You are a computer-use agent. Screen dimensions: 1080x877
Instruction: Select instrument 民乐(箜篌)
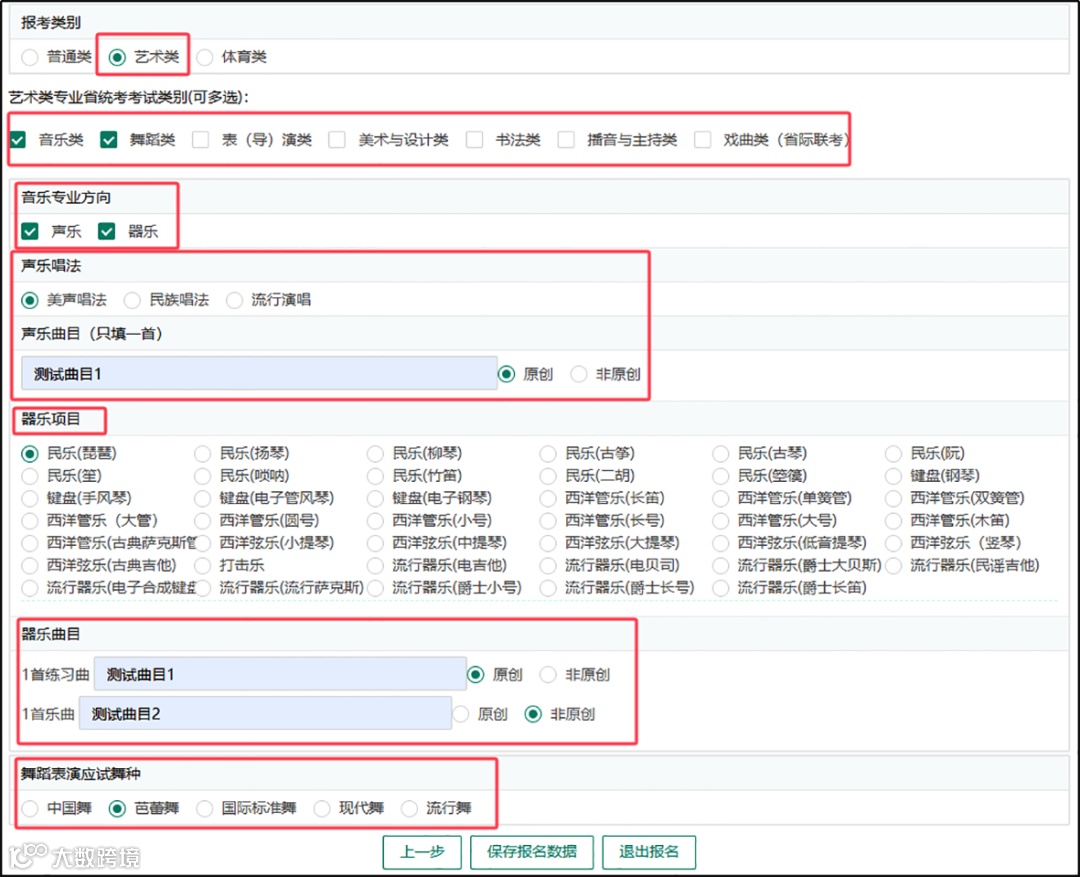(x=720, y=476)
